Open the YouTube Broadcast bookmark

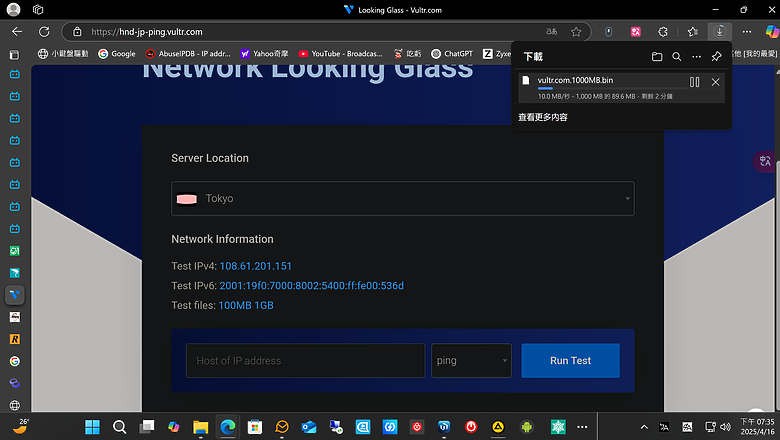[x=340, y=54]
